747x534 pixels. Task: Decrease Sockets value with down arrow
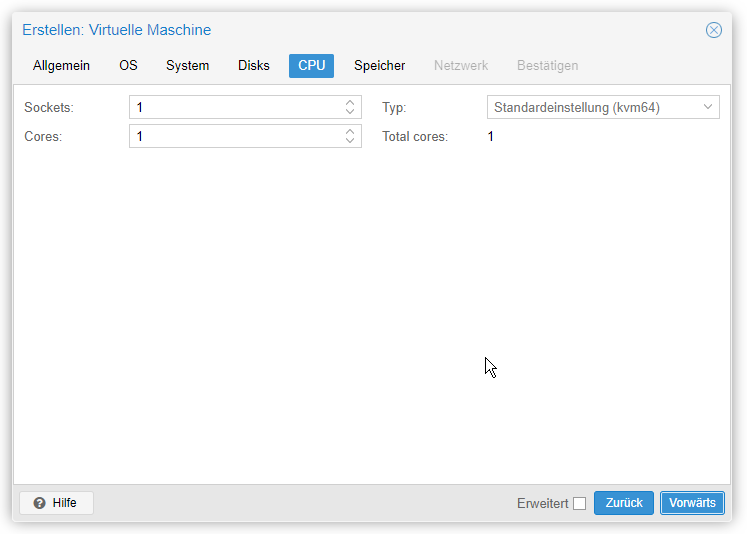pyautogui.click(x=350, y=111)
